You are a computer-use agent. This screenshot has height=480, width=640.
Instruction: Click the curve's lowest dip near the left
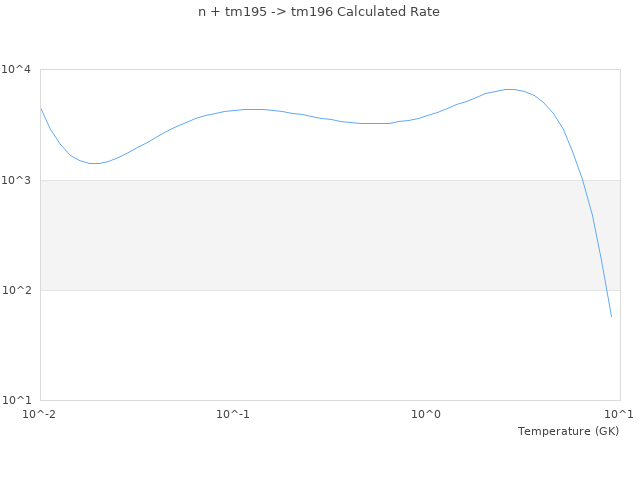[x=95, y=163]
